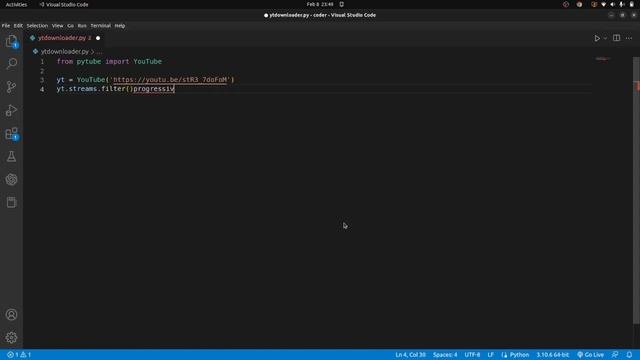Open the editor More Actions ellipsis
The width and height of the screenshot is (640, 360).
[x=629, y=38]
